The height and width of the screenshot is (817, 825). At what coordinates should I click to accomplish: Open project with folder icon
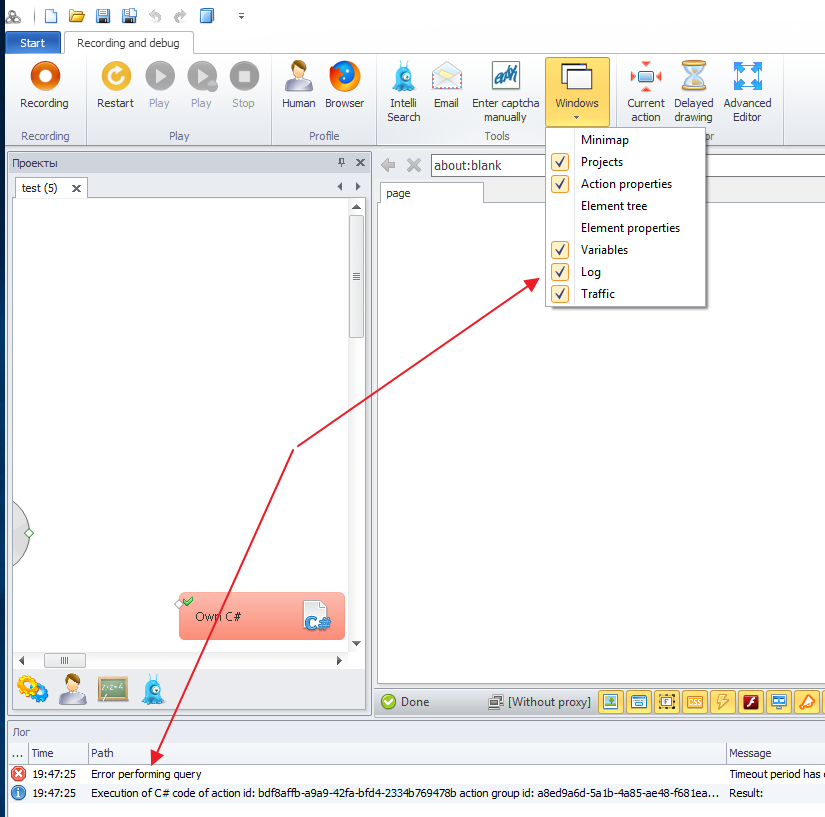pyautogui.click(x=77, y=16)
